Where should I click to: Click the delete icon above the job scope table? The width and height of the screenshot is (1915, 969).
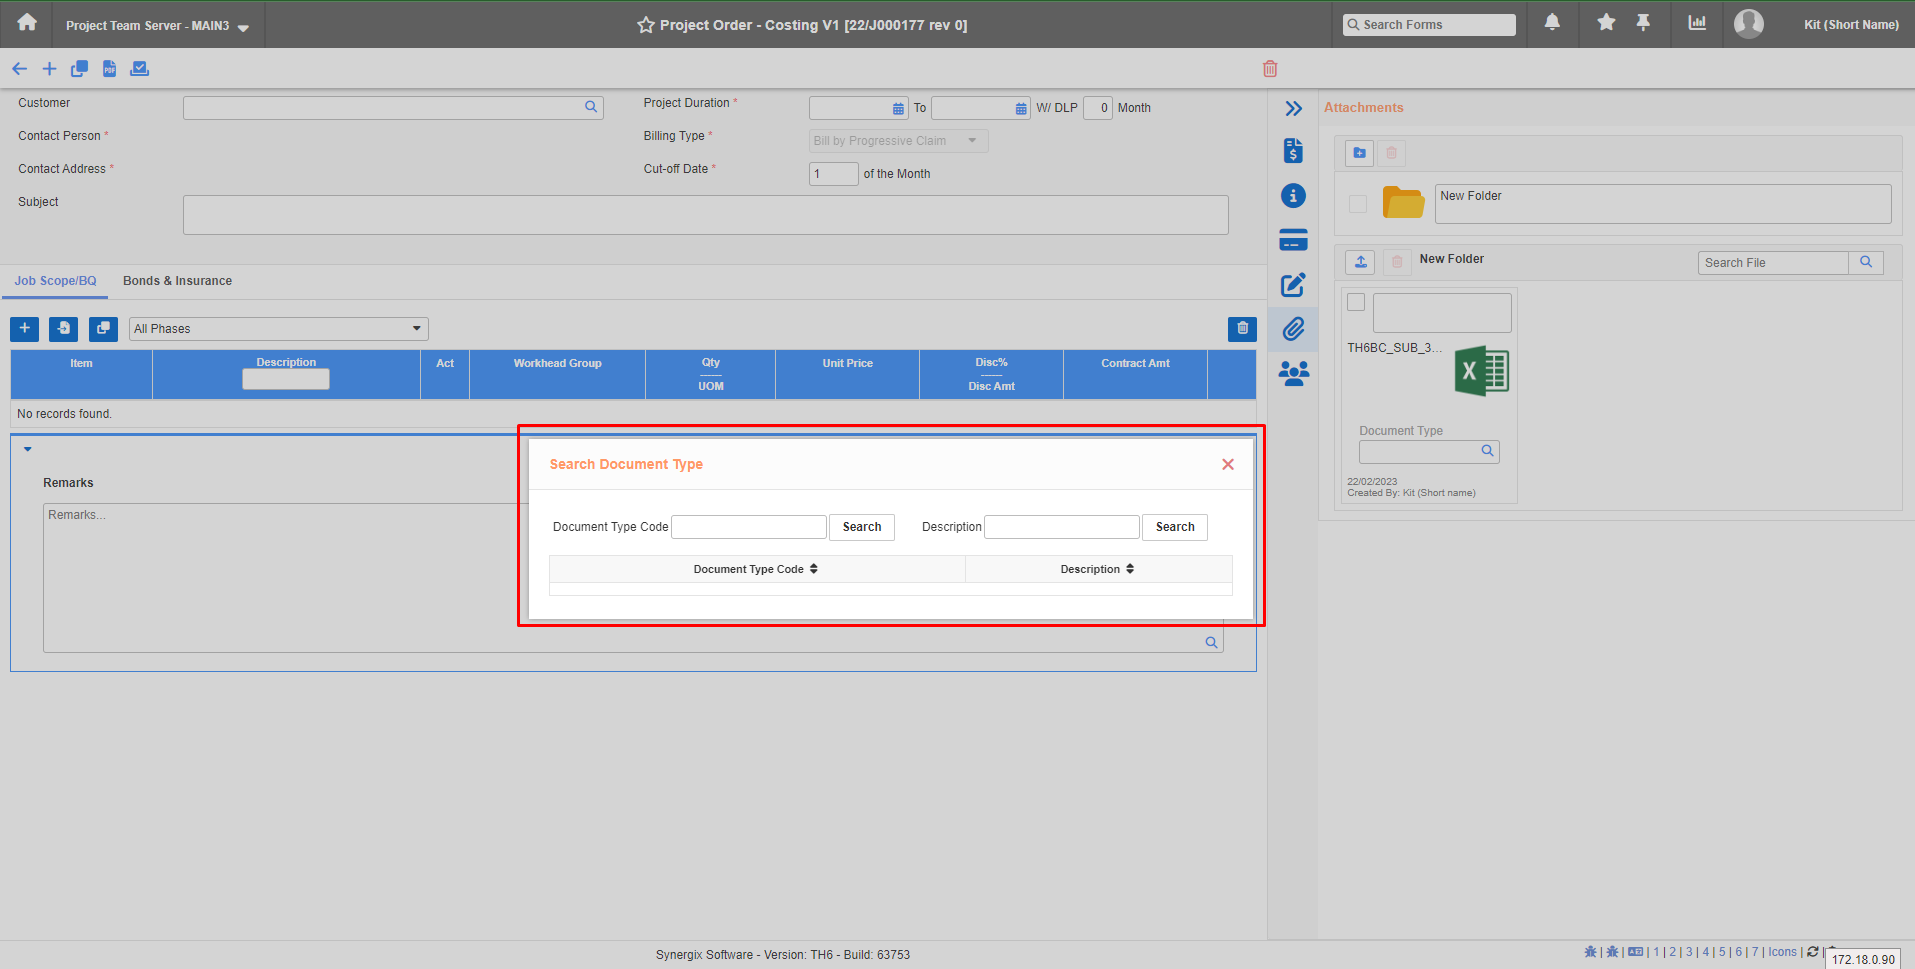coord(1242,328)
